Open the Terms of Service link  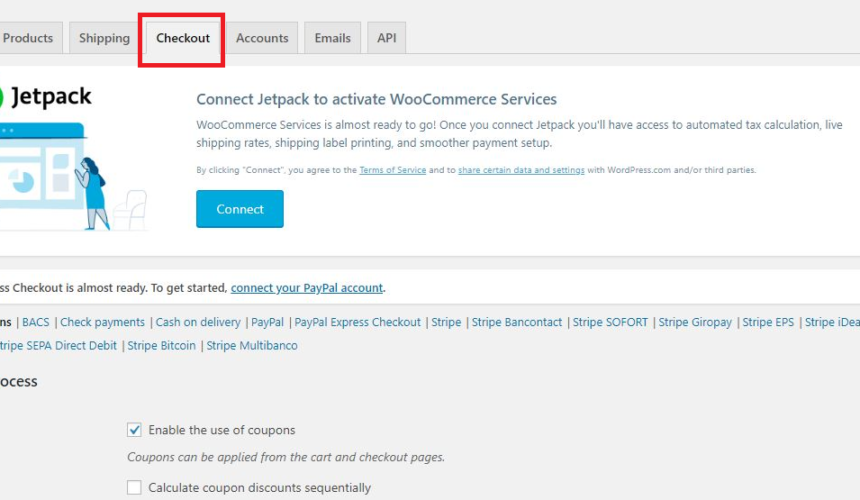pyautogui.click(x=393, y=170)
